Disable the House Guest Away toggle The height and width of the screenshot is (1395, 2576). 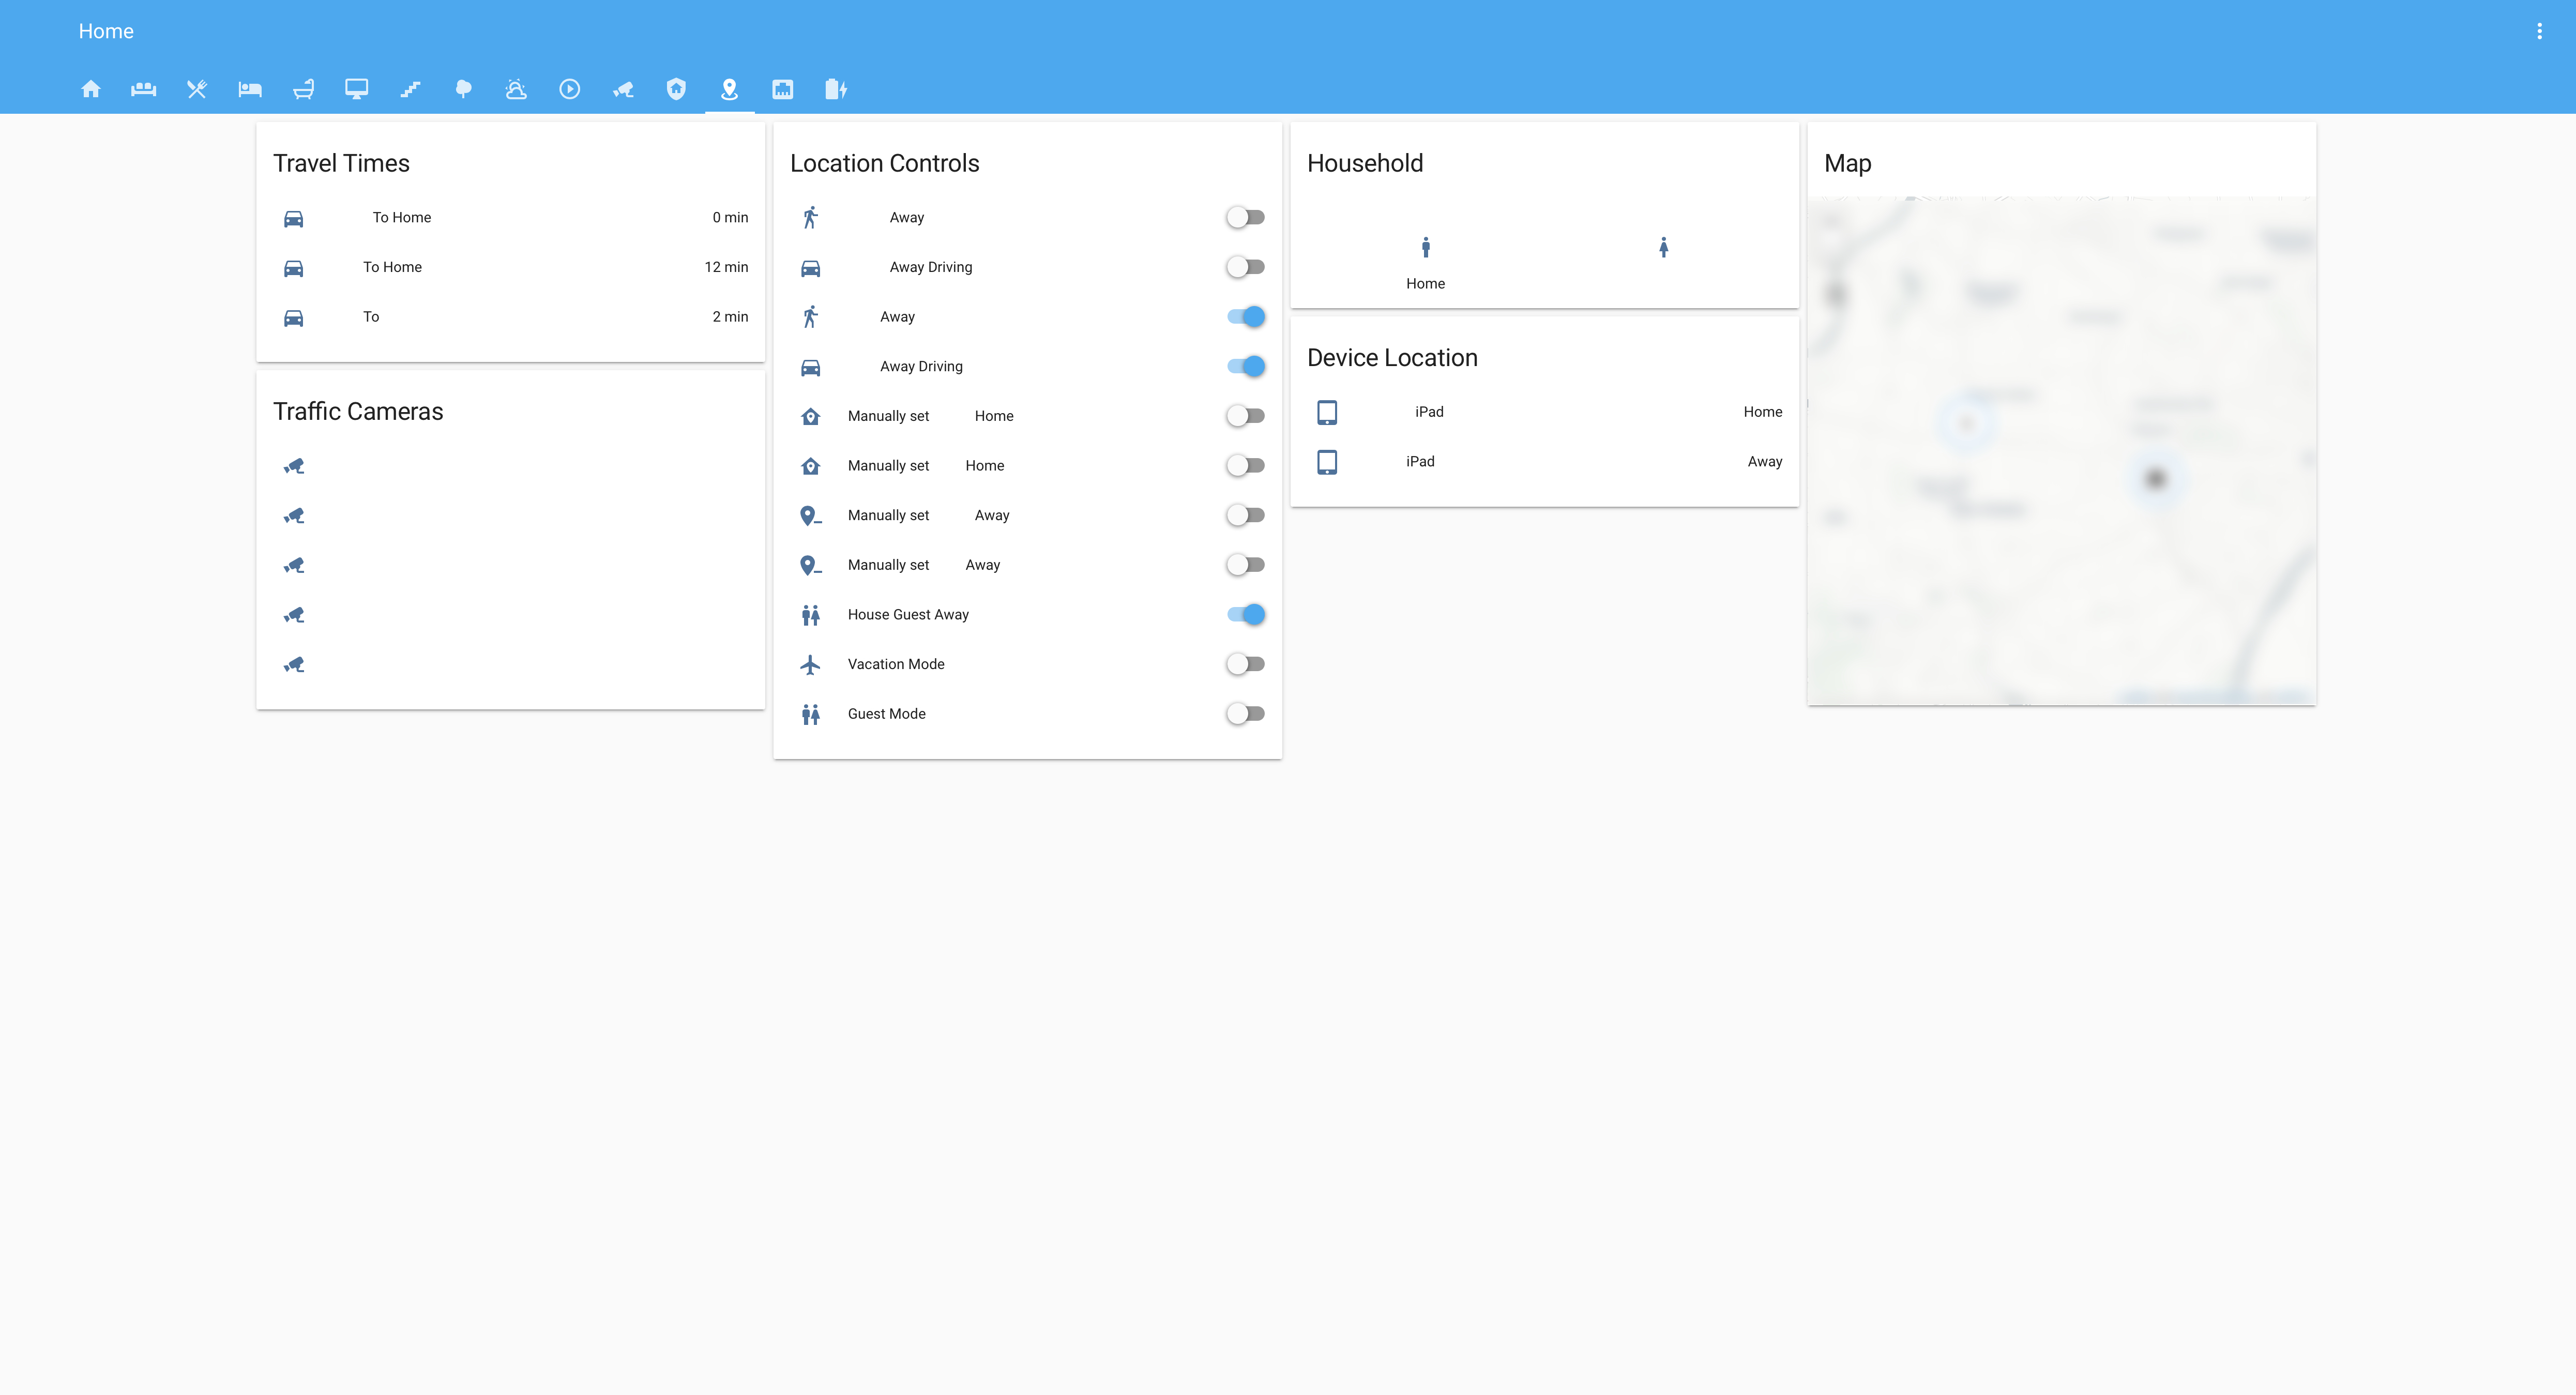click(1245, 614)
